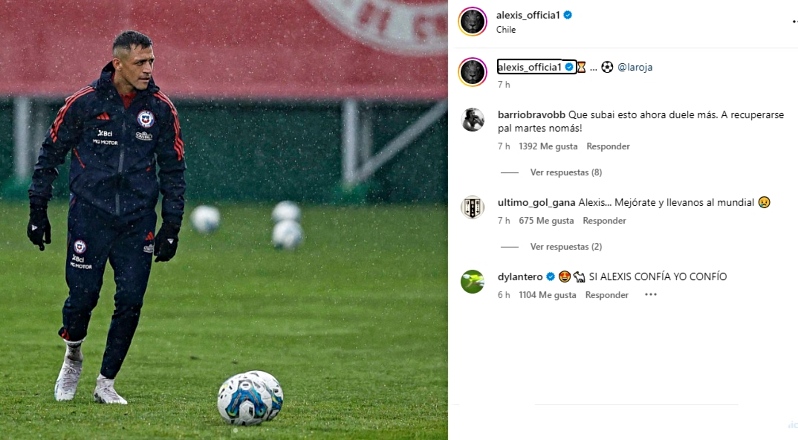The width and height of the screenshot is (798, 440).
Task: Open the Chile location link
Action: (x=506, y=30)
